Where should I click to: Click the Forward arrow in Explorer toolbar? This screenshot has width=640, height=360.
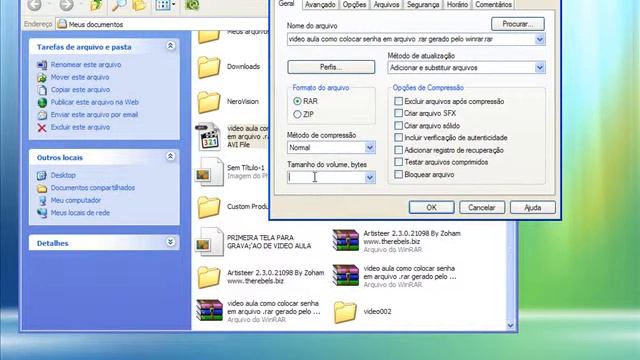pyautogui.click(x=66, y=5)
